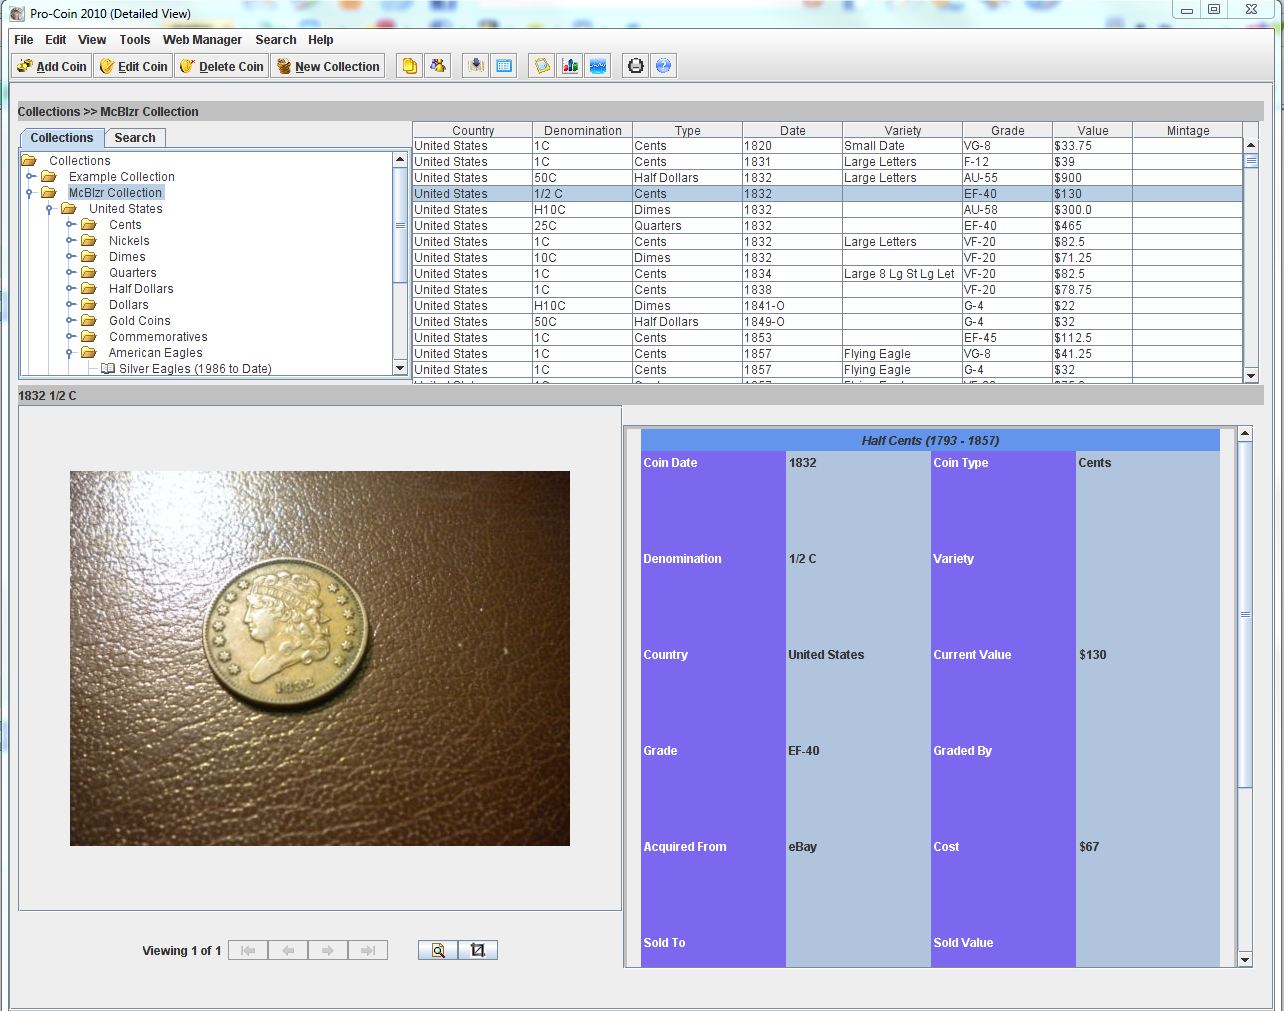Click the printer icon in the toolbar
Image resolution: width=1284 pixels, height=1011 pixels.
tap(635, 66)
